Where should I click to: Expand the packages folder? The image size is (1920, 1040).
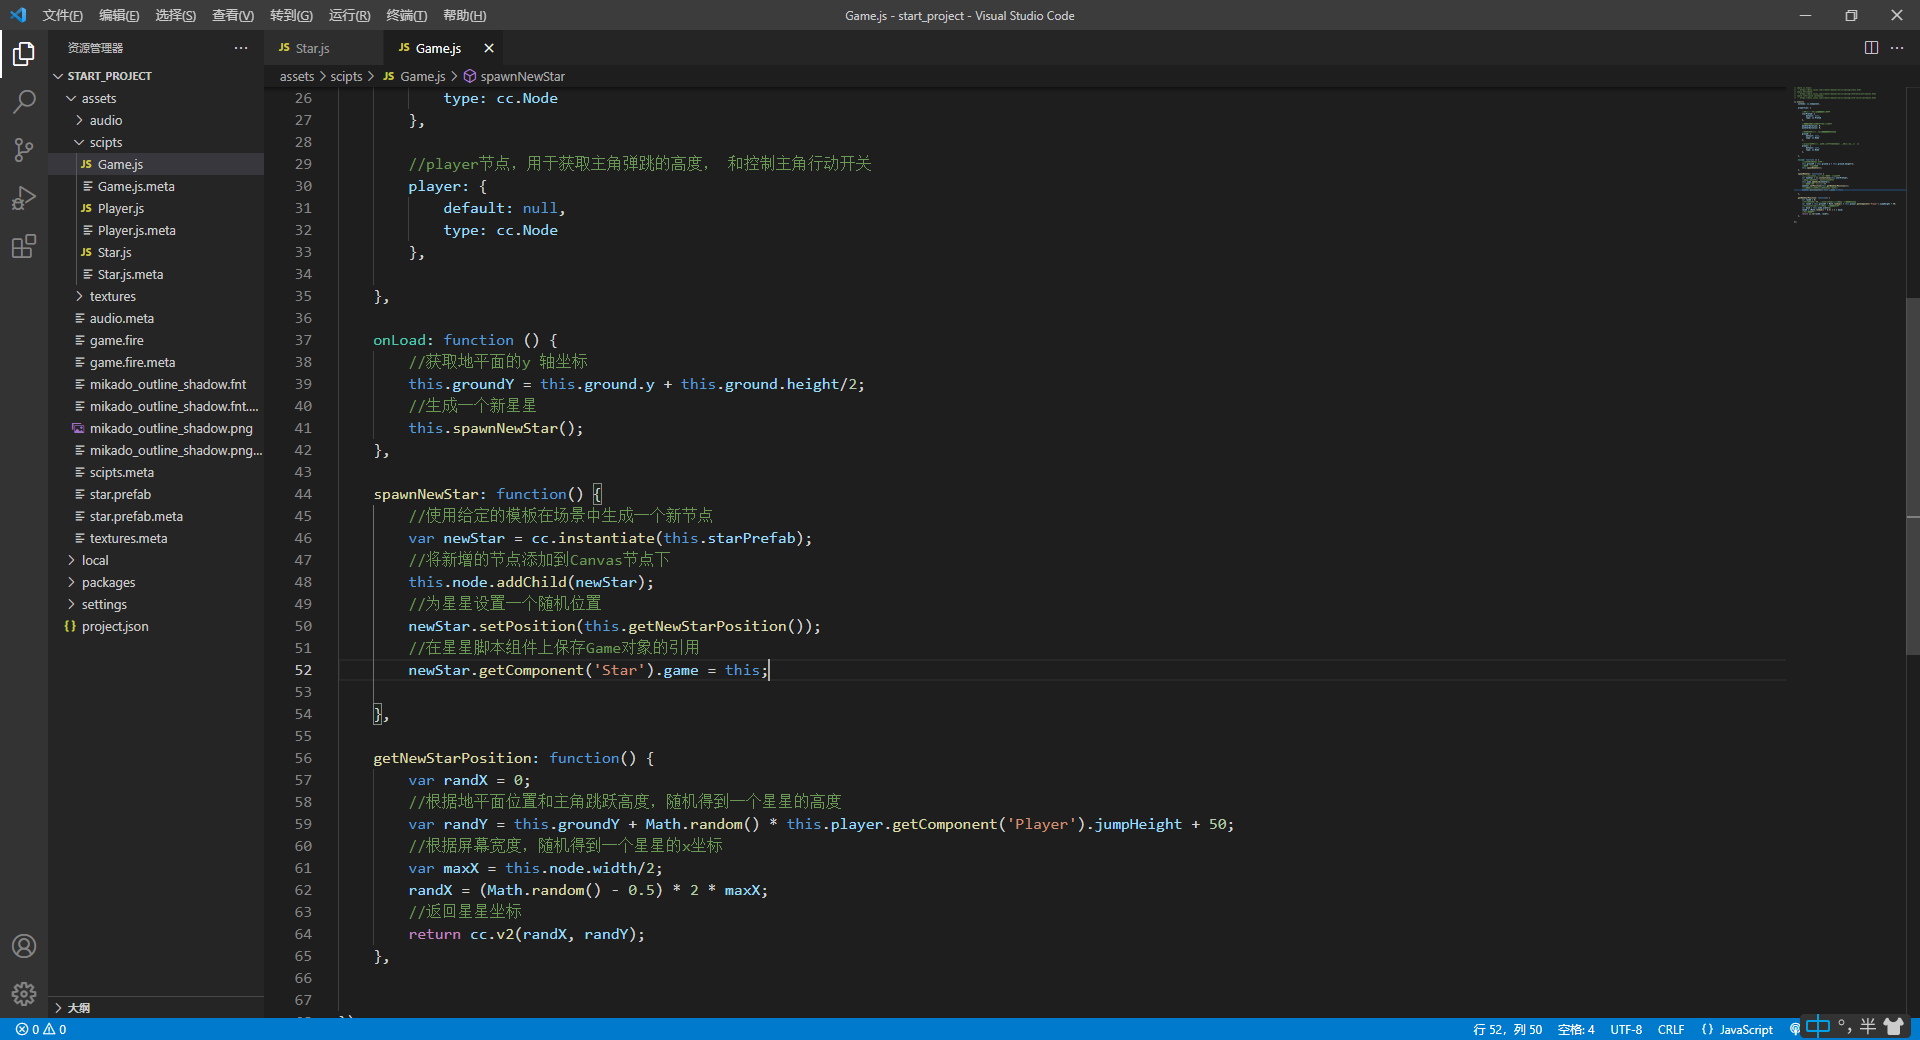[108, 582]
